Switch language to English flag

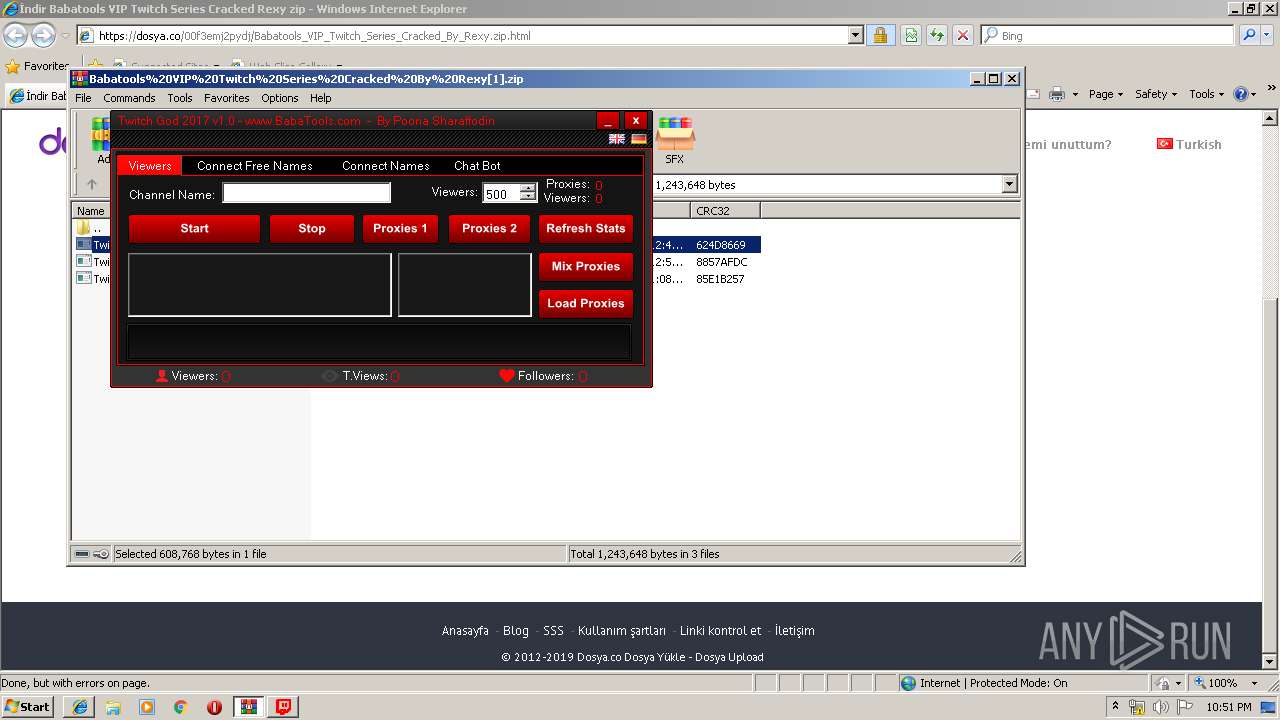click(x=617, y=139)
